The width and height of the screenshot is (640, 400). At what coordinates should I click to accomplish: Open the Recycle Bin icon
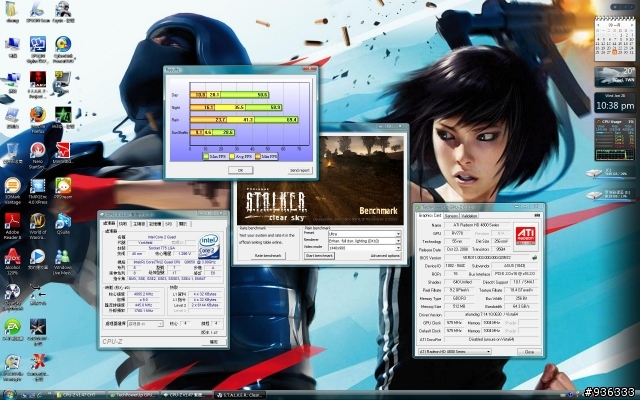coord(12,151)
